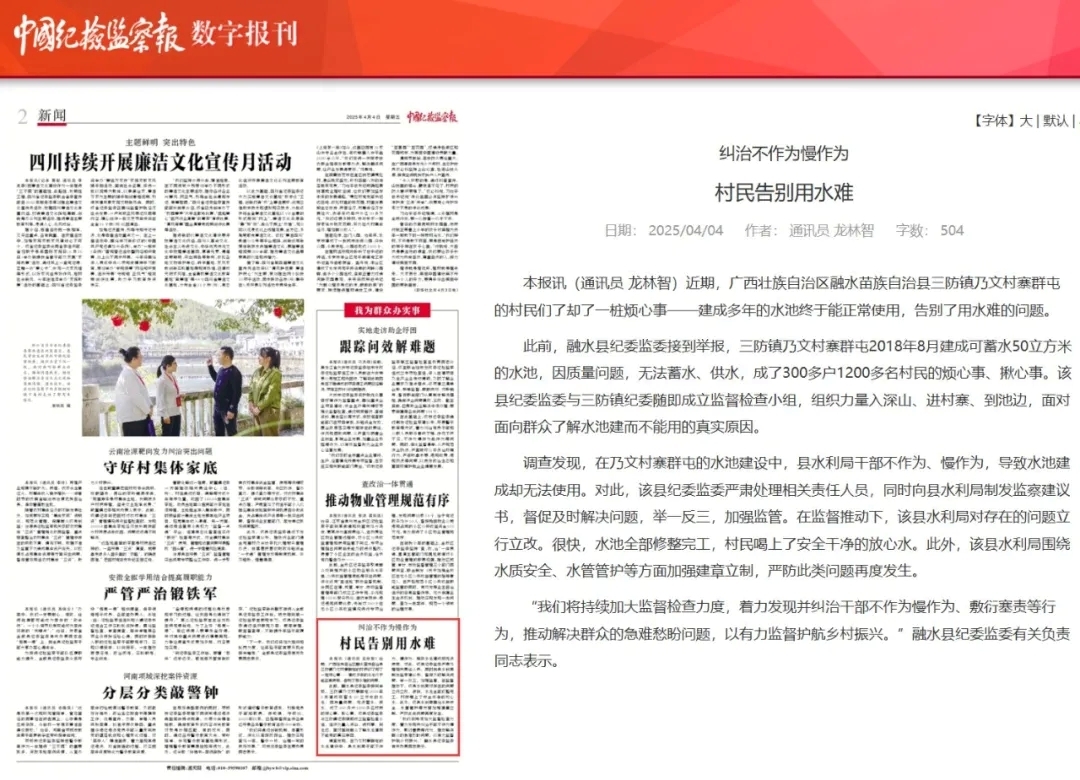This screenshot has height=780, width=1080.
Task: Click the small red masthead logo on the page preview
Action: click(x=432, y=116)
